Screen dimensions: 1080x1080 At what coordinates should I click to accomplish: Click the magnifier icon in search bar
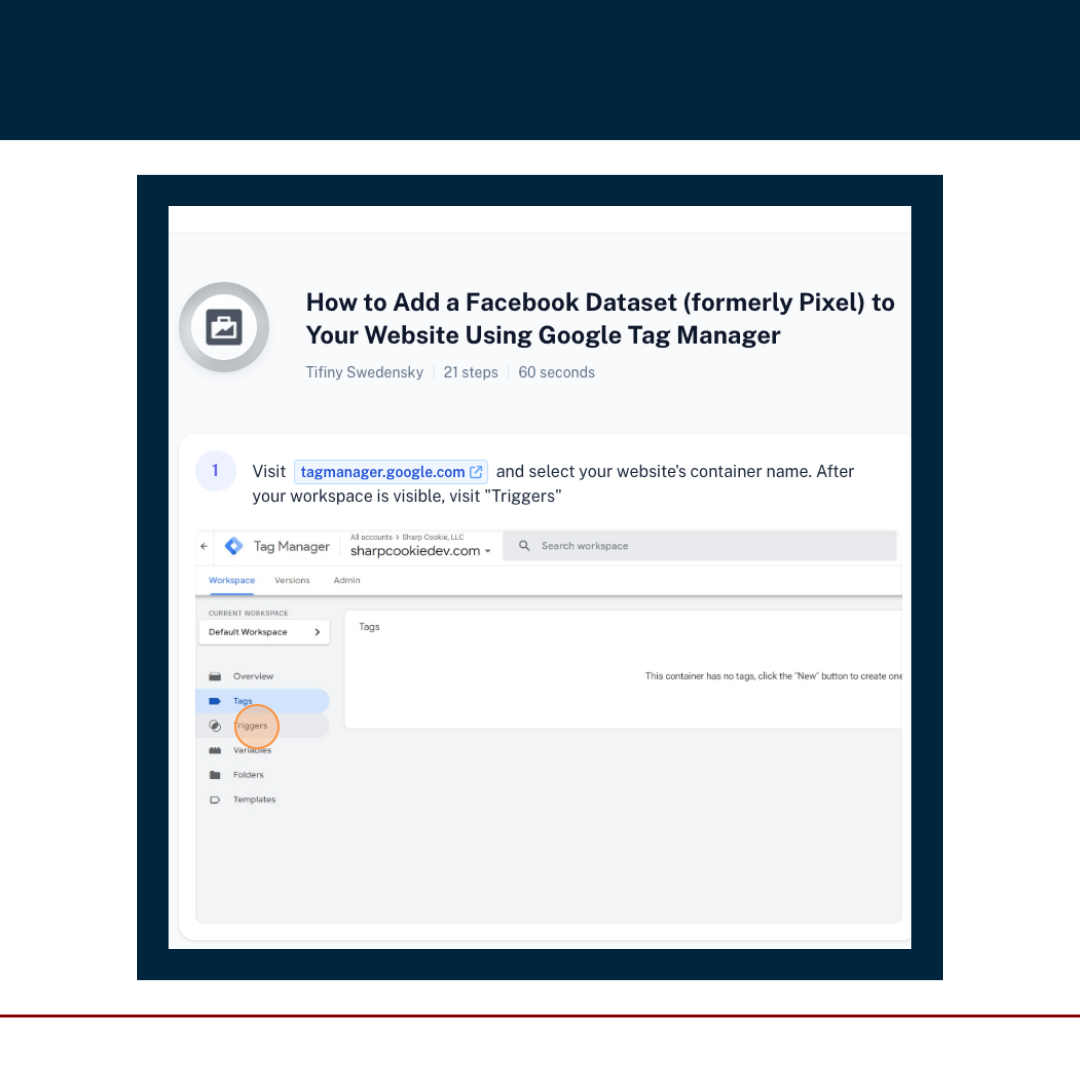click(x=524, y=546)
